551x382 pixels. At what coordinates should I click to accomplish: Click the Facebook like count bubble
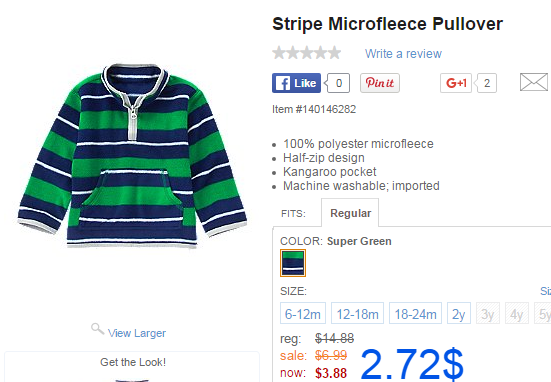[338, 83]
